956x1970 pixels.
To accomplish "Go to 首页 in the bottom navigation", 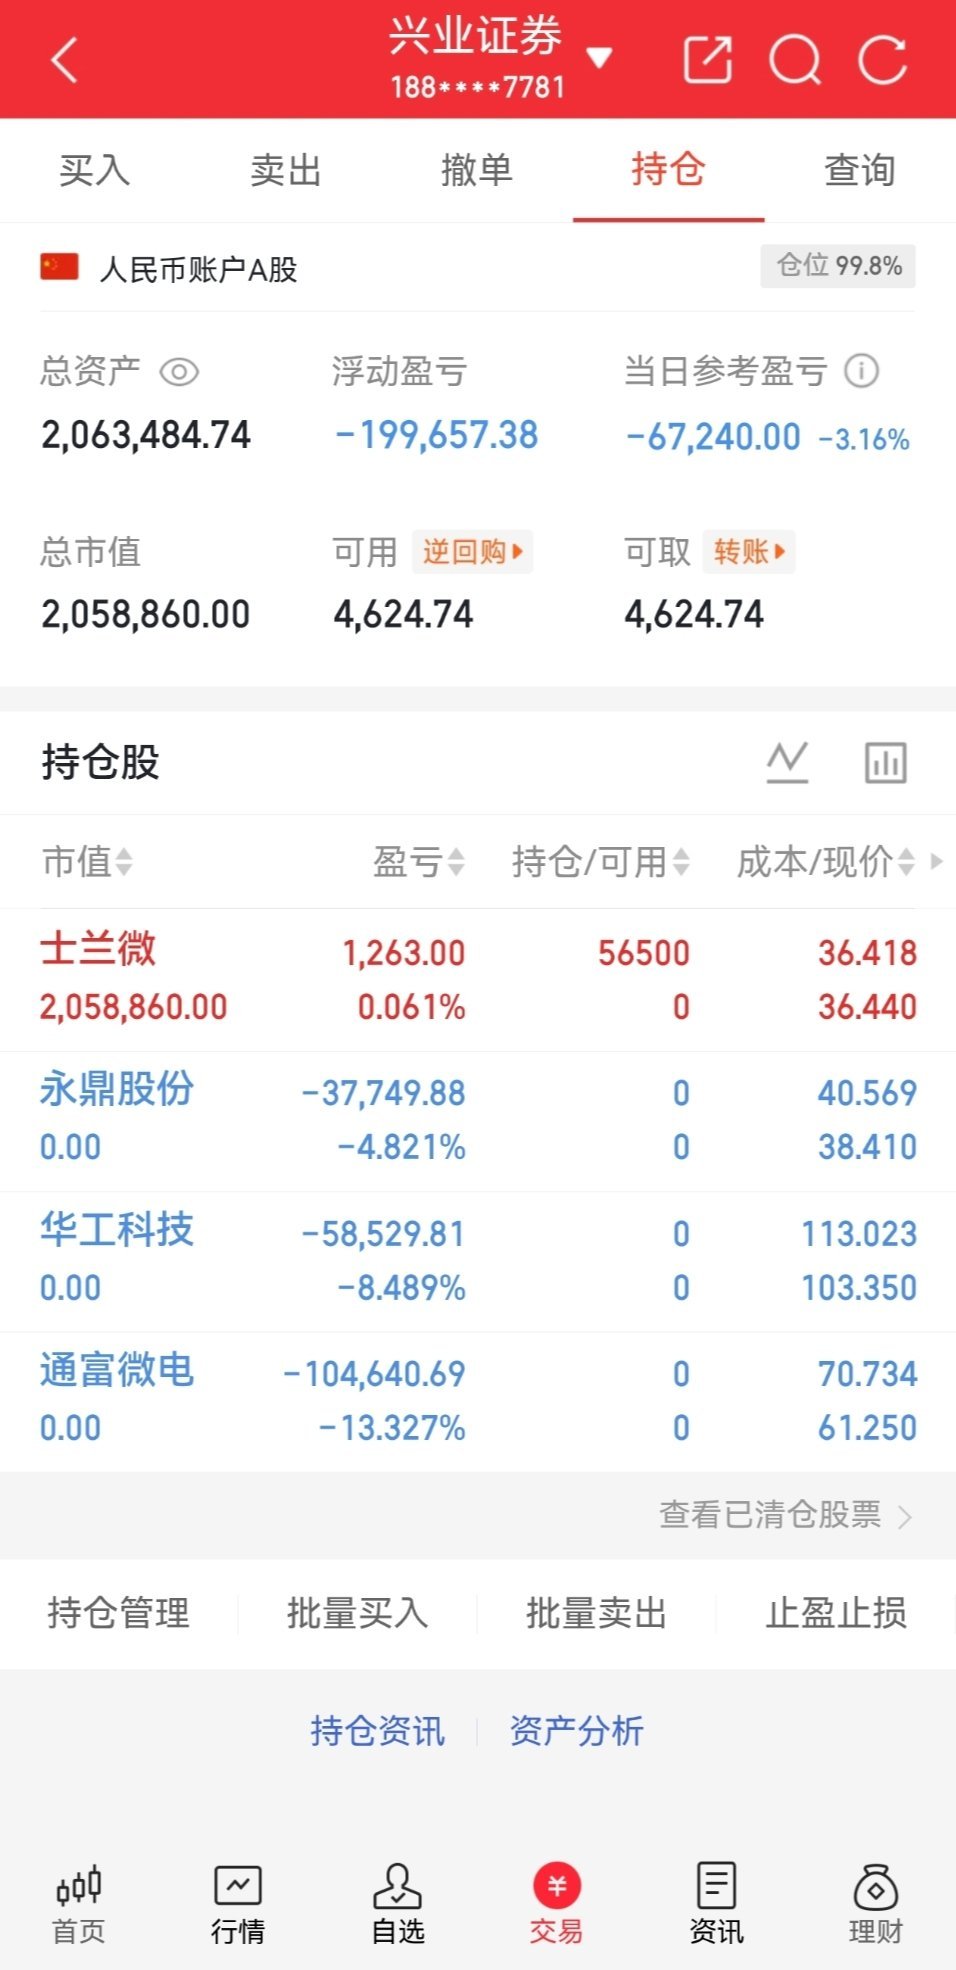I will coord(79,1904).
